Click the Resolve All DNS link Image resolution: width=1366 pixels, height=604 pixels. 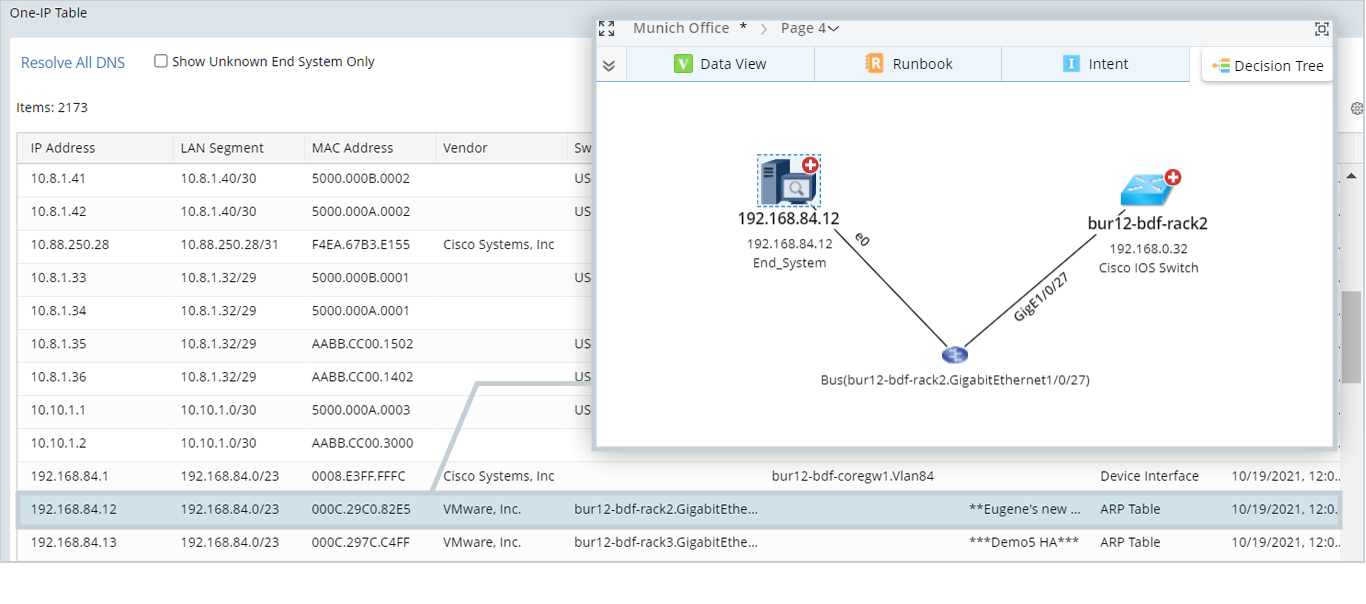point(72,62)
